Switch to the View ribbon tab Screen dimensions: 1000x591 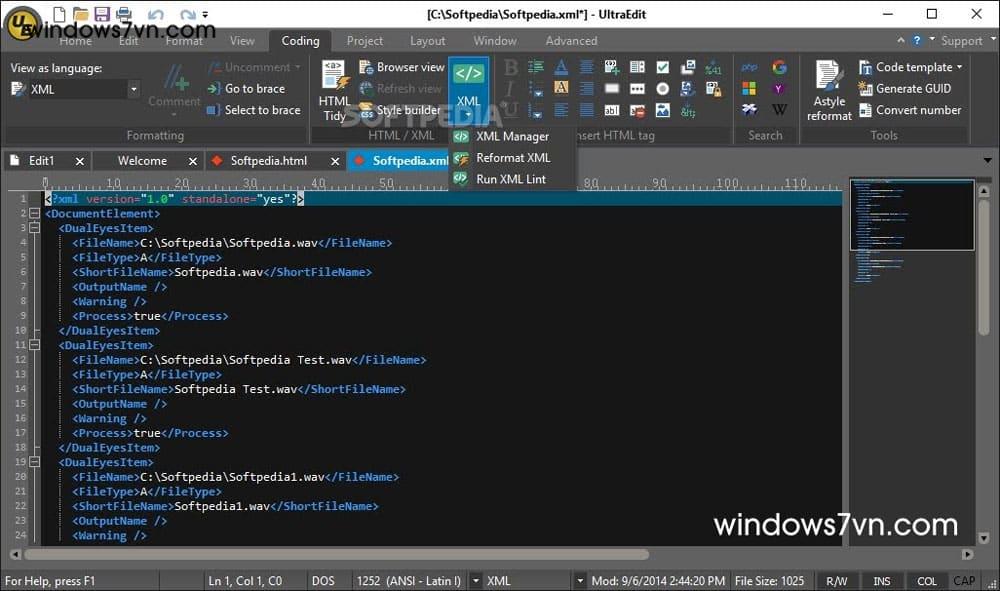pos(242,41)
